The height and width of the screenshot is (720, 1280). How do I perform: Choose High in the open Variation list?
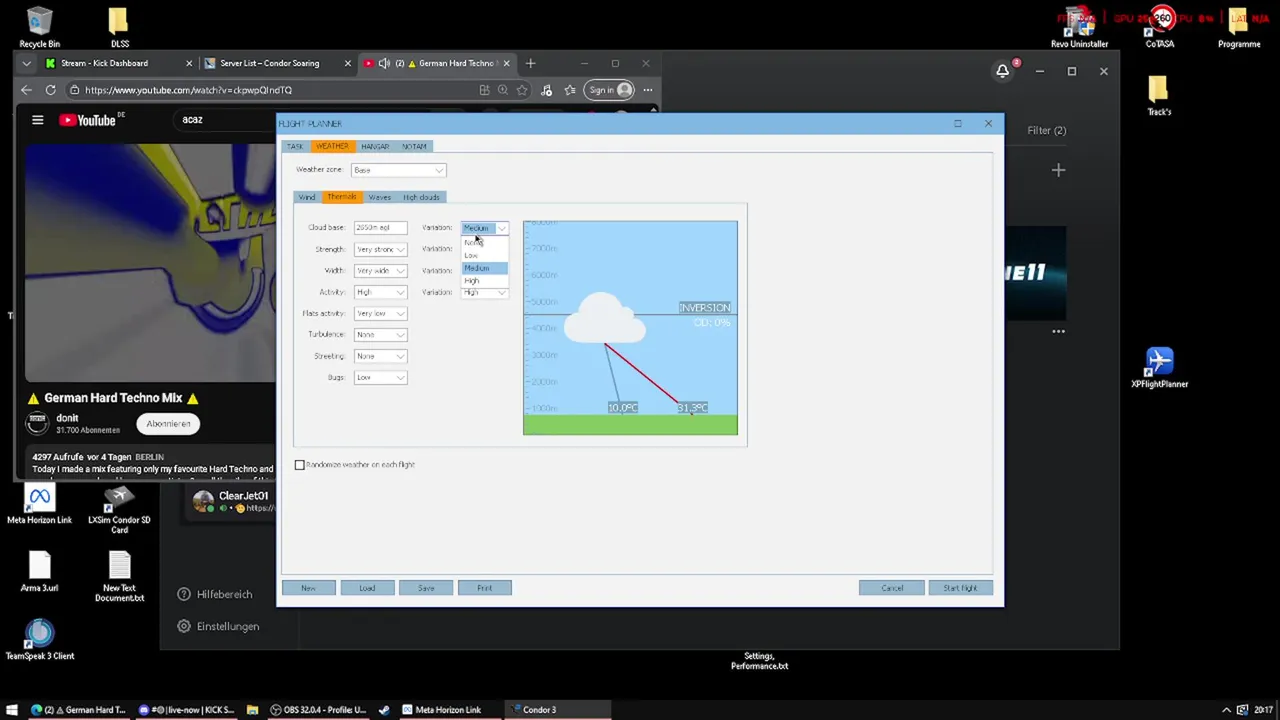[485, 281]
